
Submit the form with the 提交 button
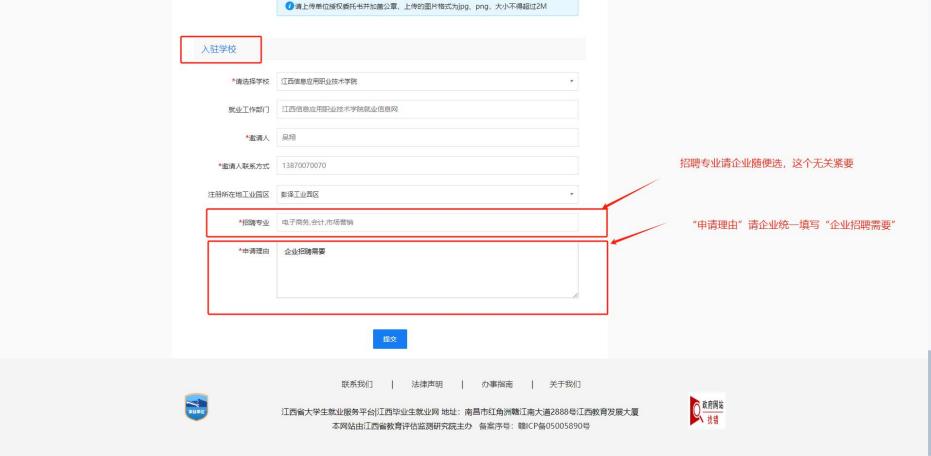(x=390, y=339)
